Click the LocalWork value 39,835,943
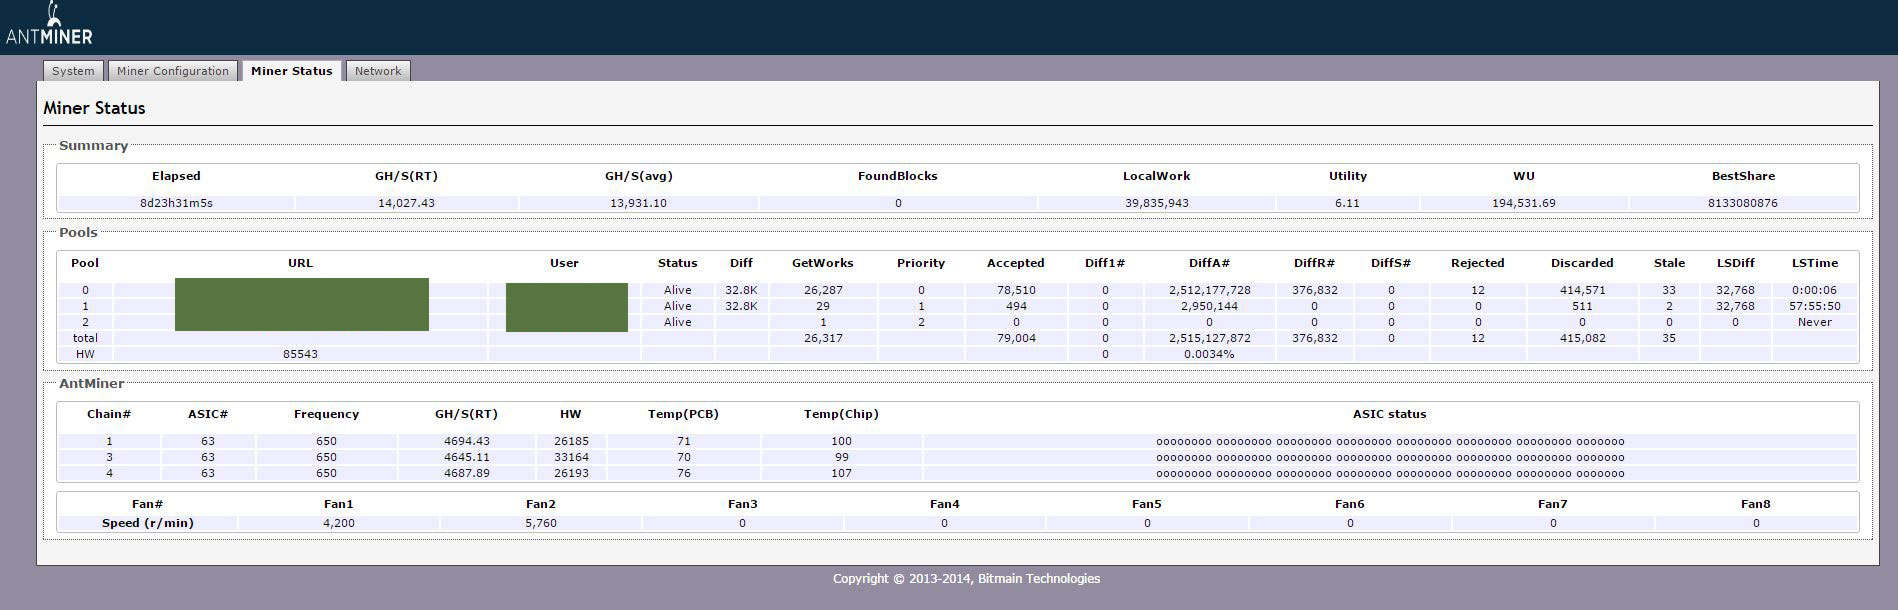Image resolution: width=1898 pixels, height=610 pixels. (x=1156, y=203)
